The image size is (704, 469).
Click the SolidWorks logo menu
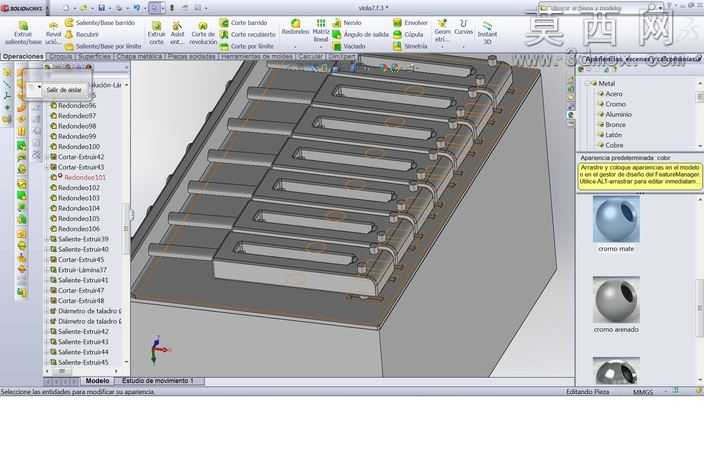click(22, 8)
